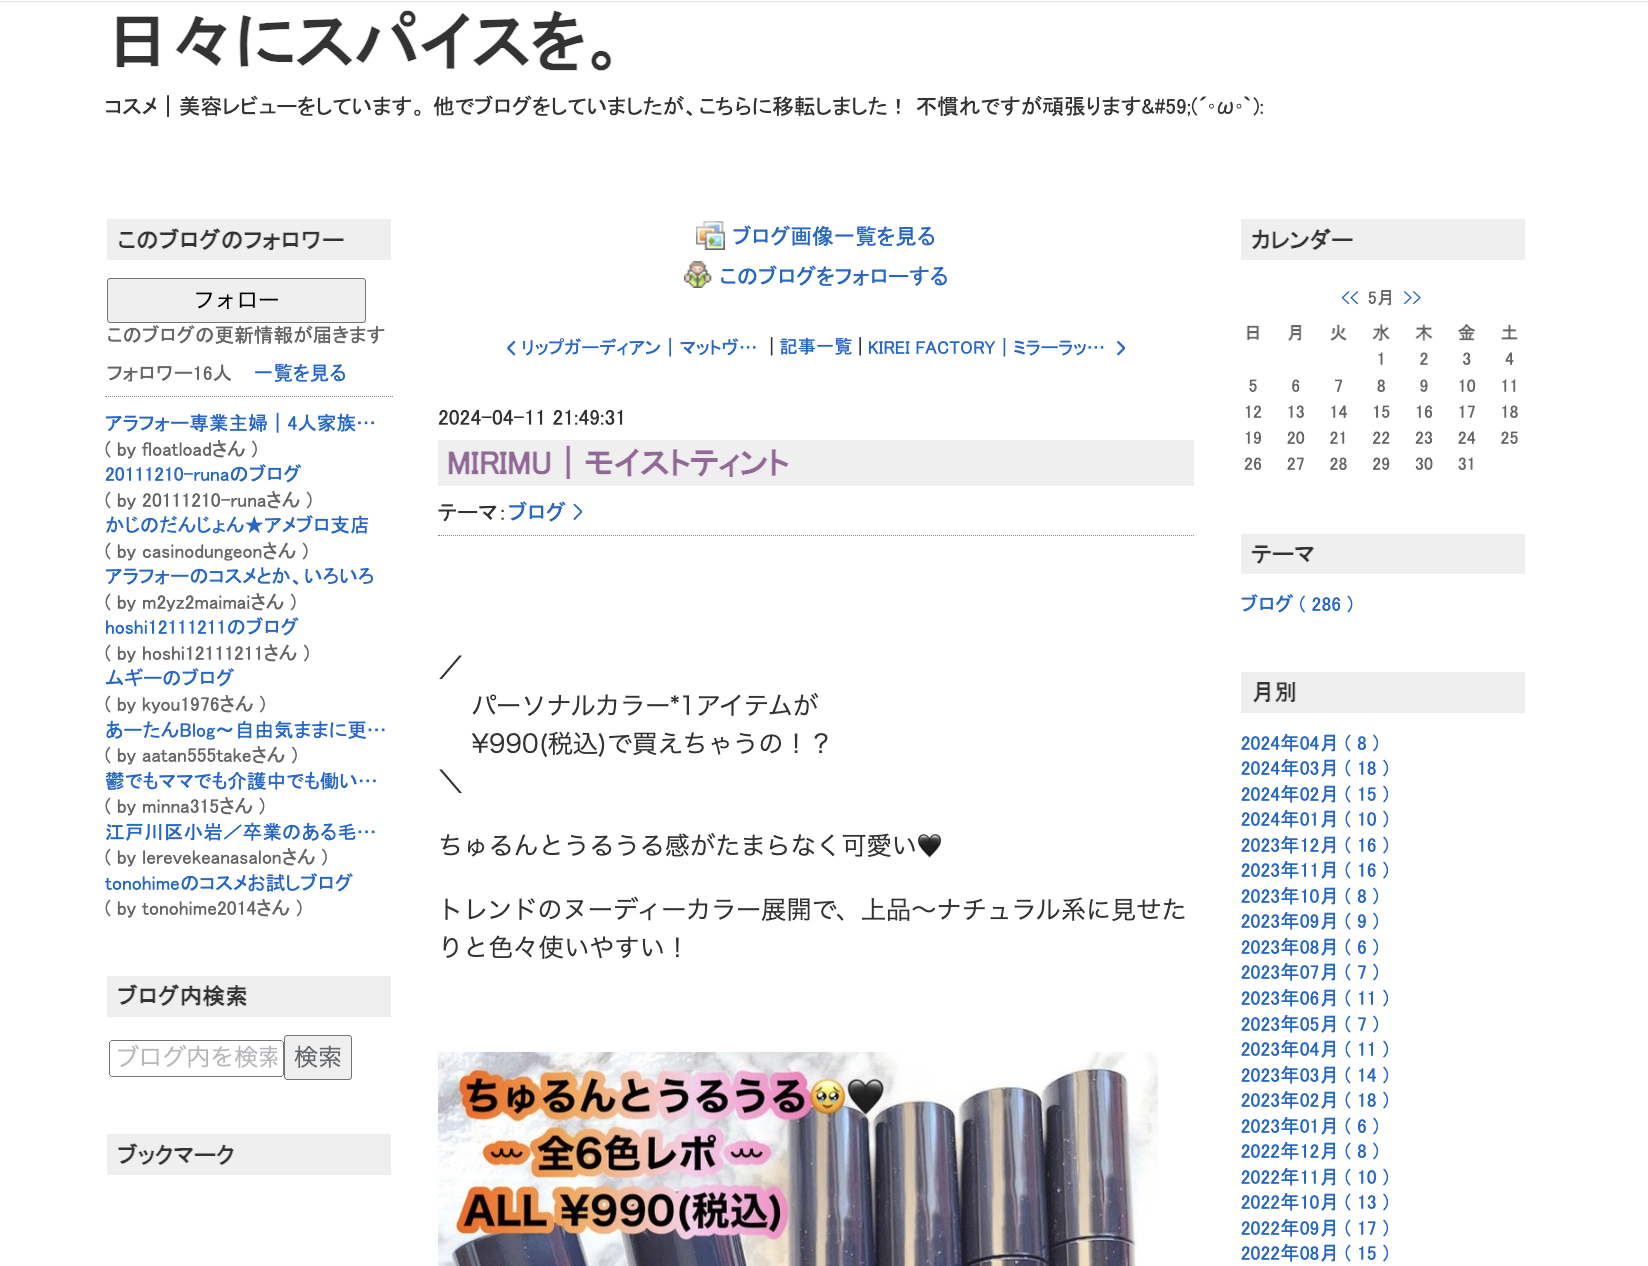Click the blog image gallery icon

(x=709, y=236)
